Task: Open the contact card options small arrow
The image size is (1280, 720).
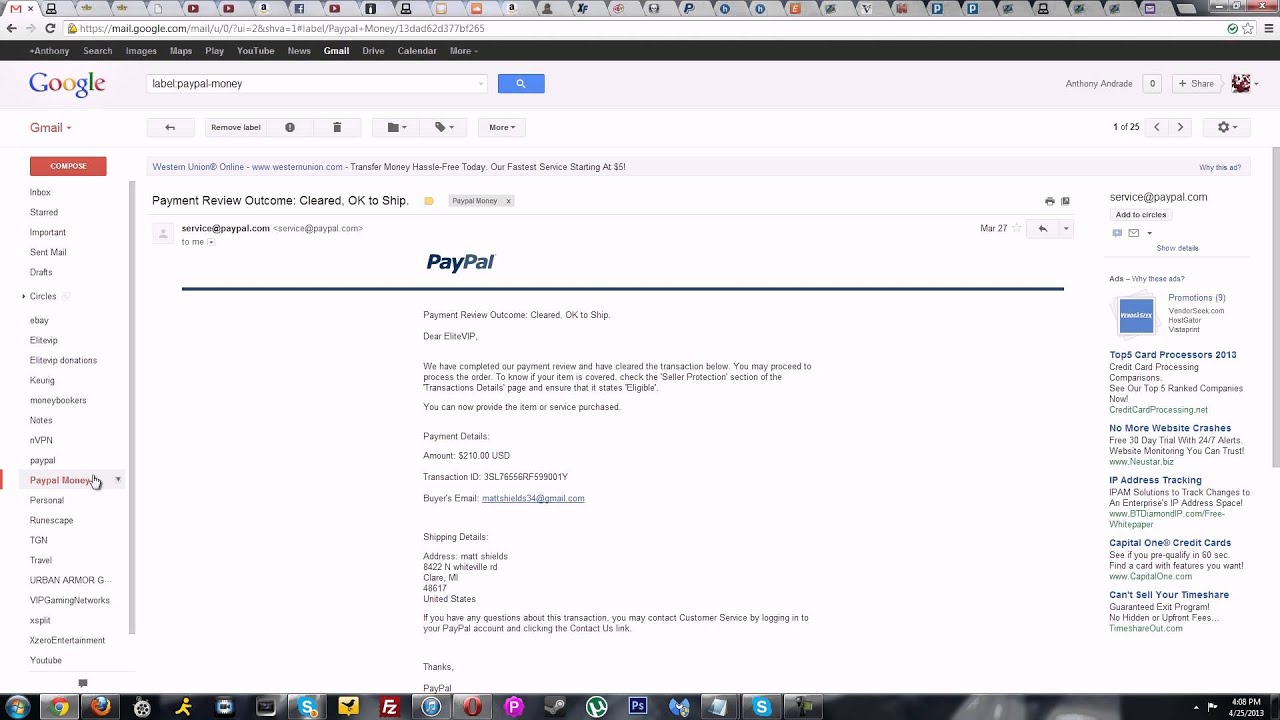Action: click(1149, 233)
